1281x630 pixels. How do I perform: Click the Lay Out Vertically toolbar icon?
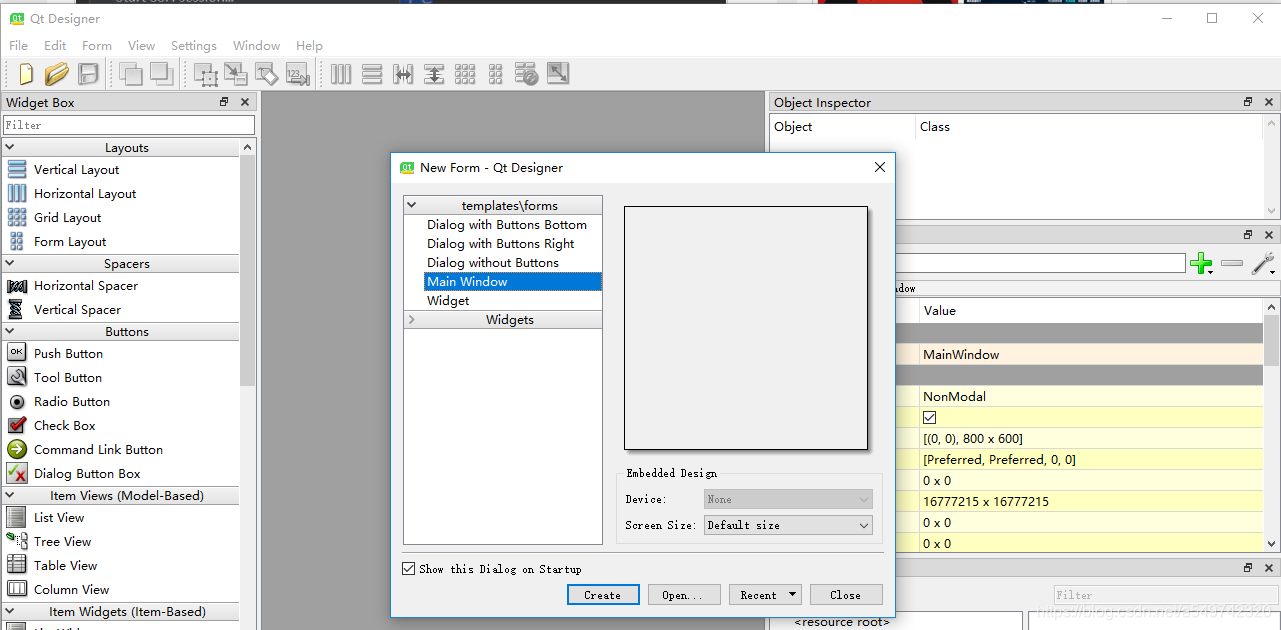(372, 73)
